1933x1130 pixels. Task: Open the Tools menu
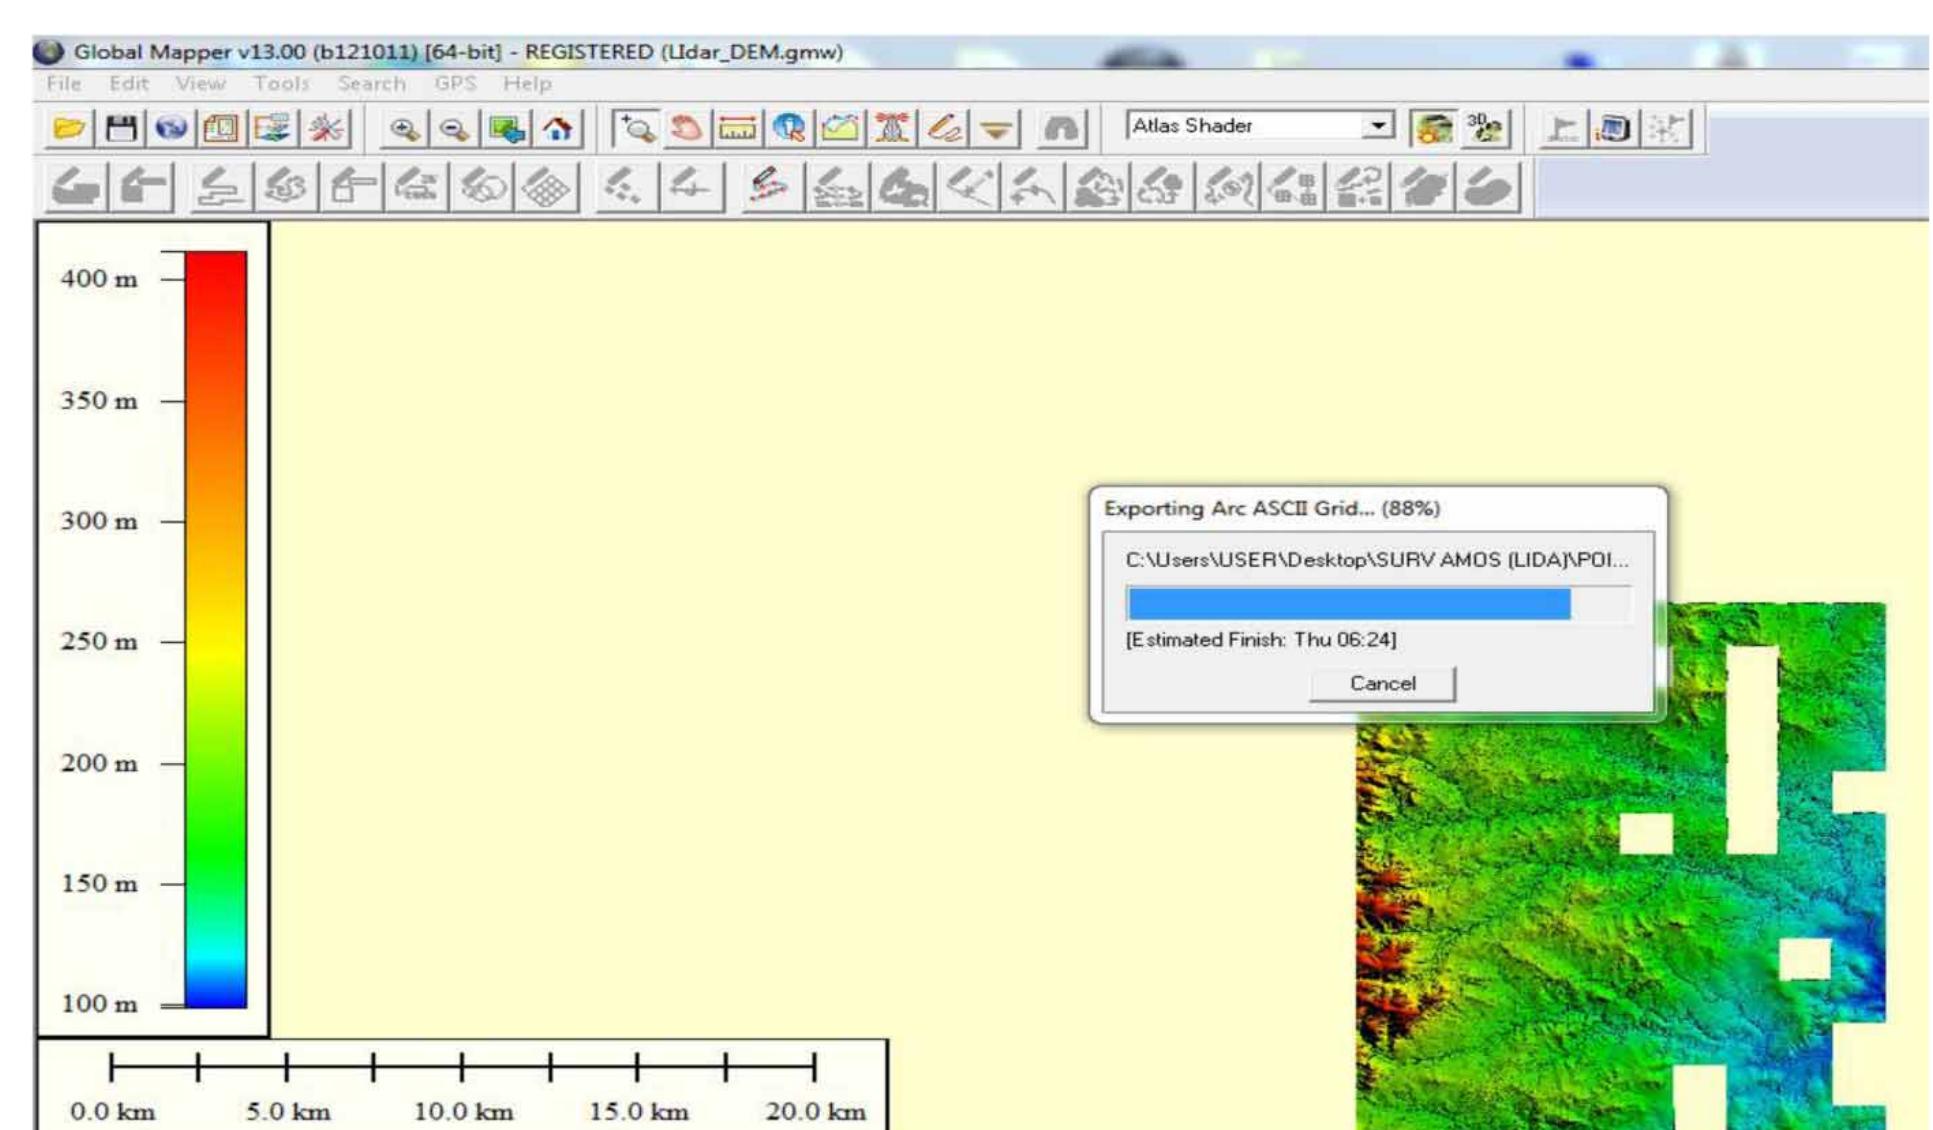(x=281, y=84)
